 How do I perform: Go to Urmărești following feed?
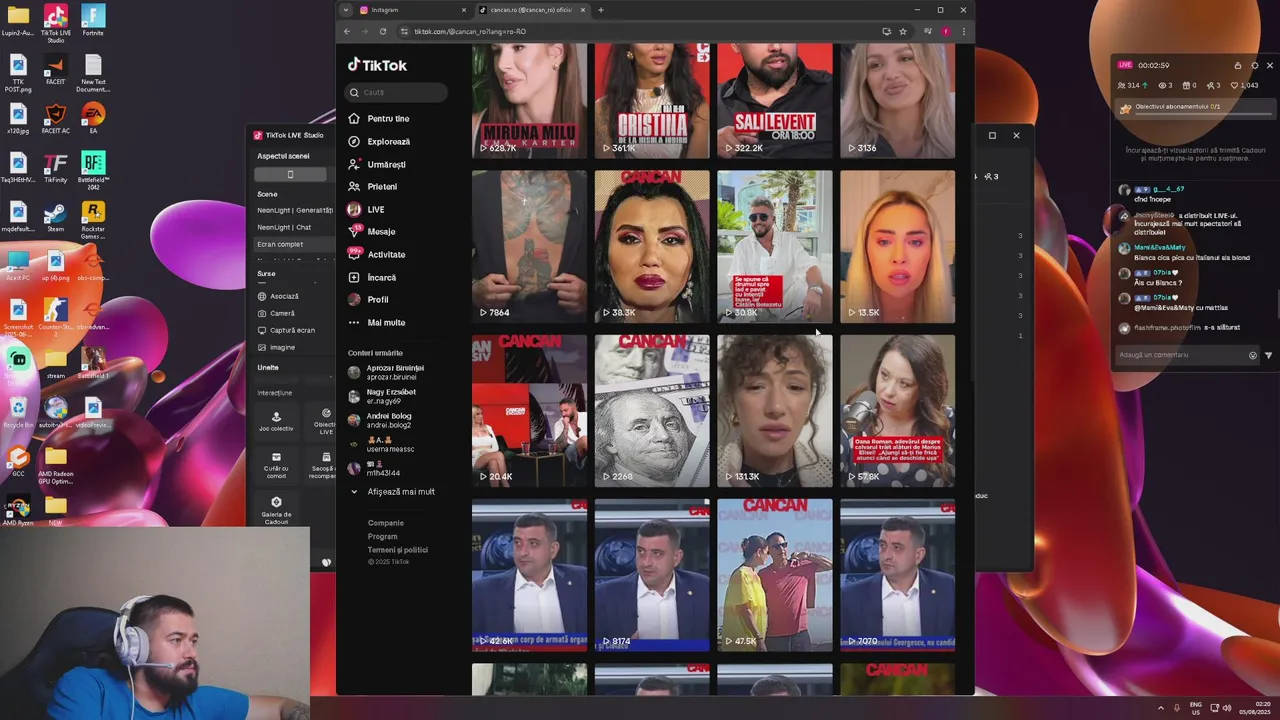377,164
